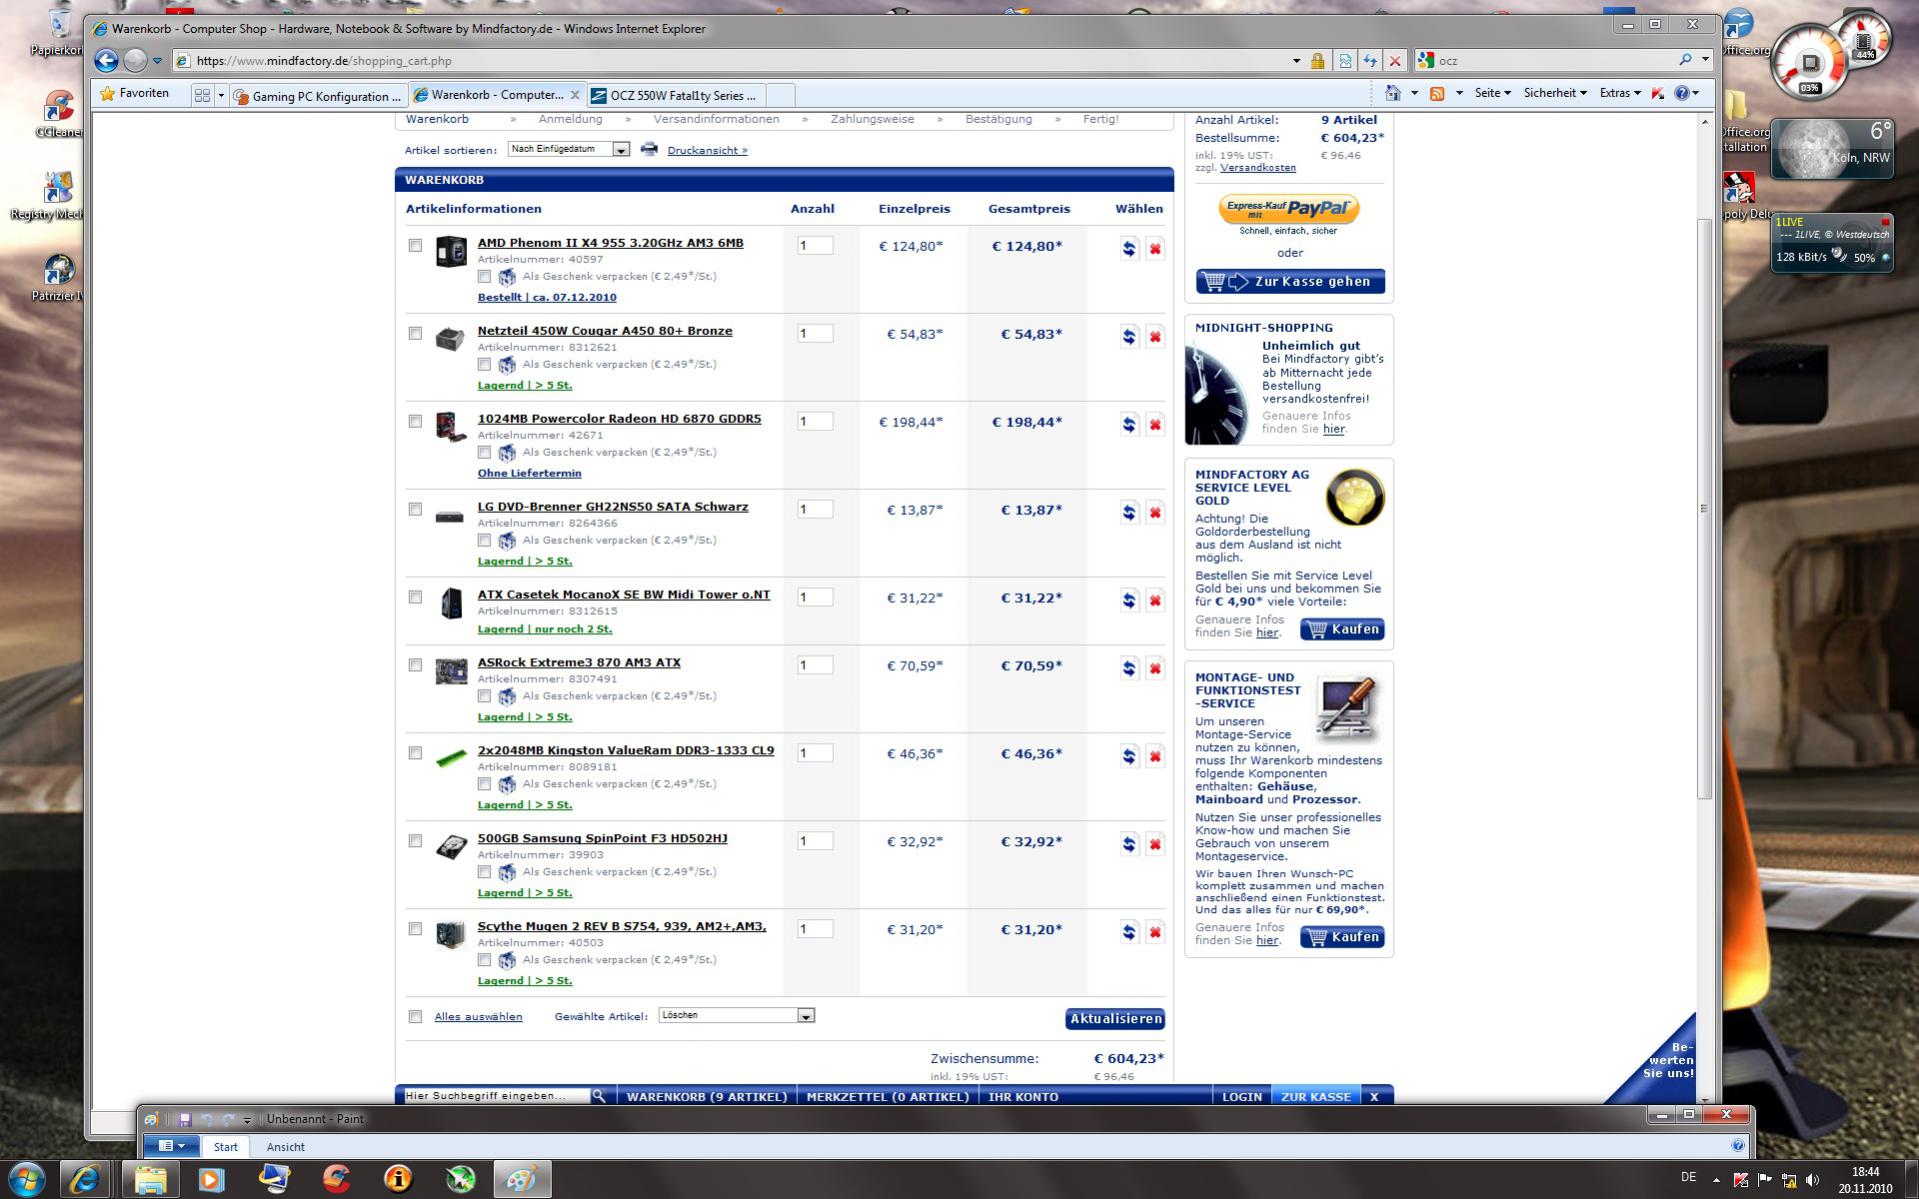Open Ansicht tab in Paint window
Screen dimensions: 1919x1199
(285, 1147)
